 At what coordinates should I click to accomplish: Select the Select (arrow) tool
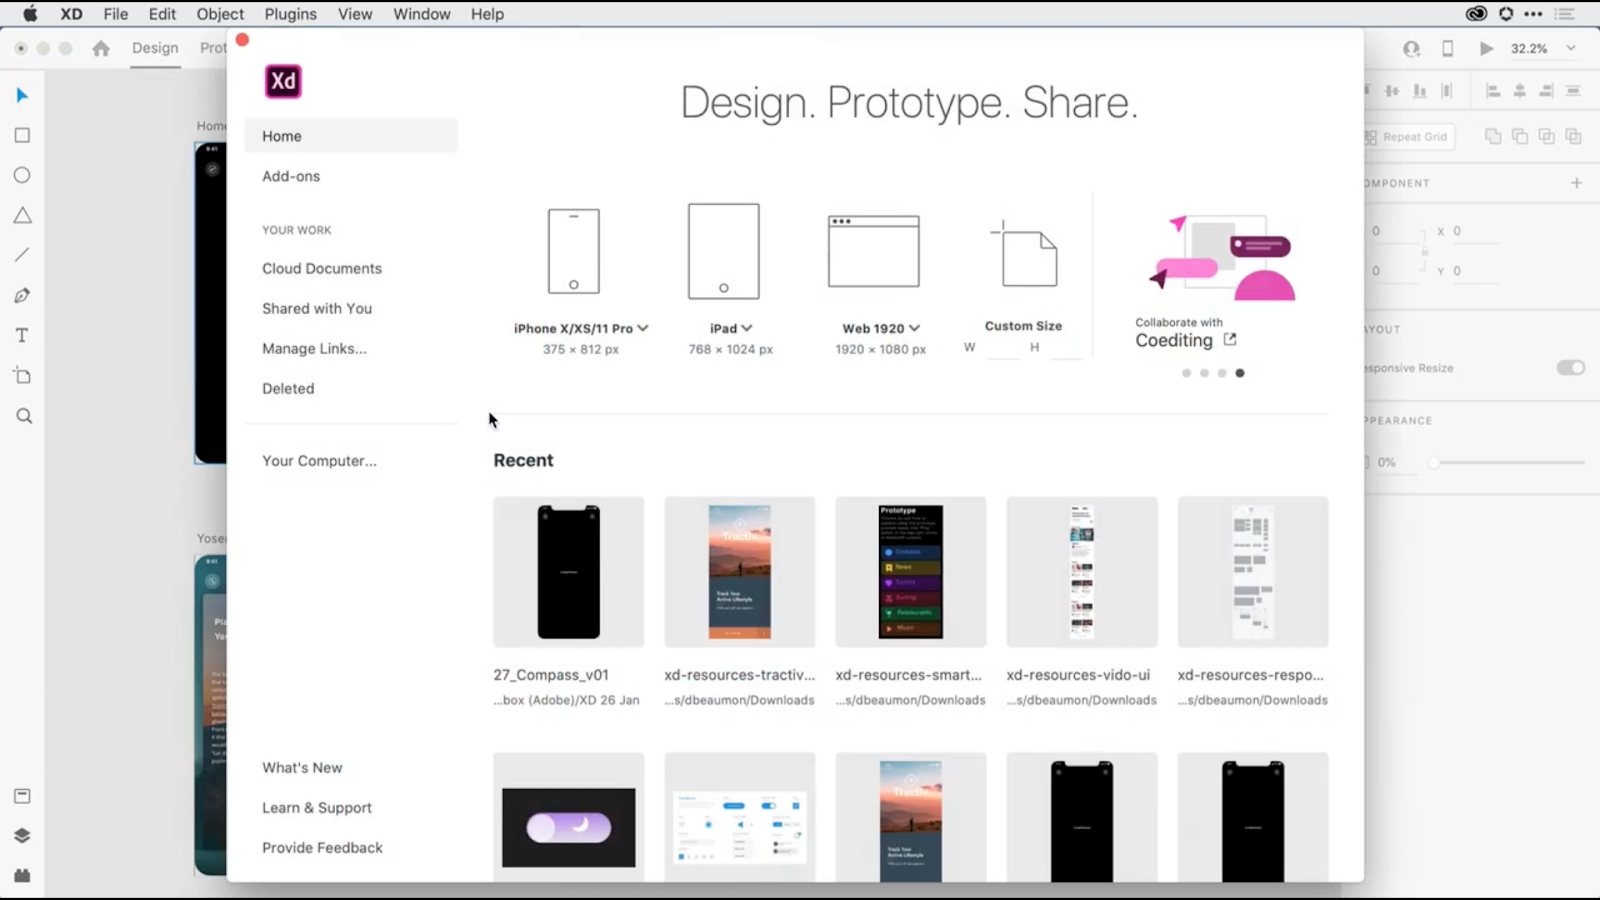(x=22, y=95)
